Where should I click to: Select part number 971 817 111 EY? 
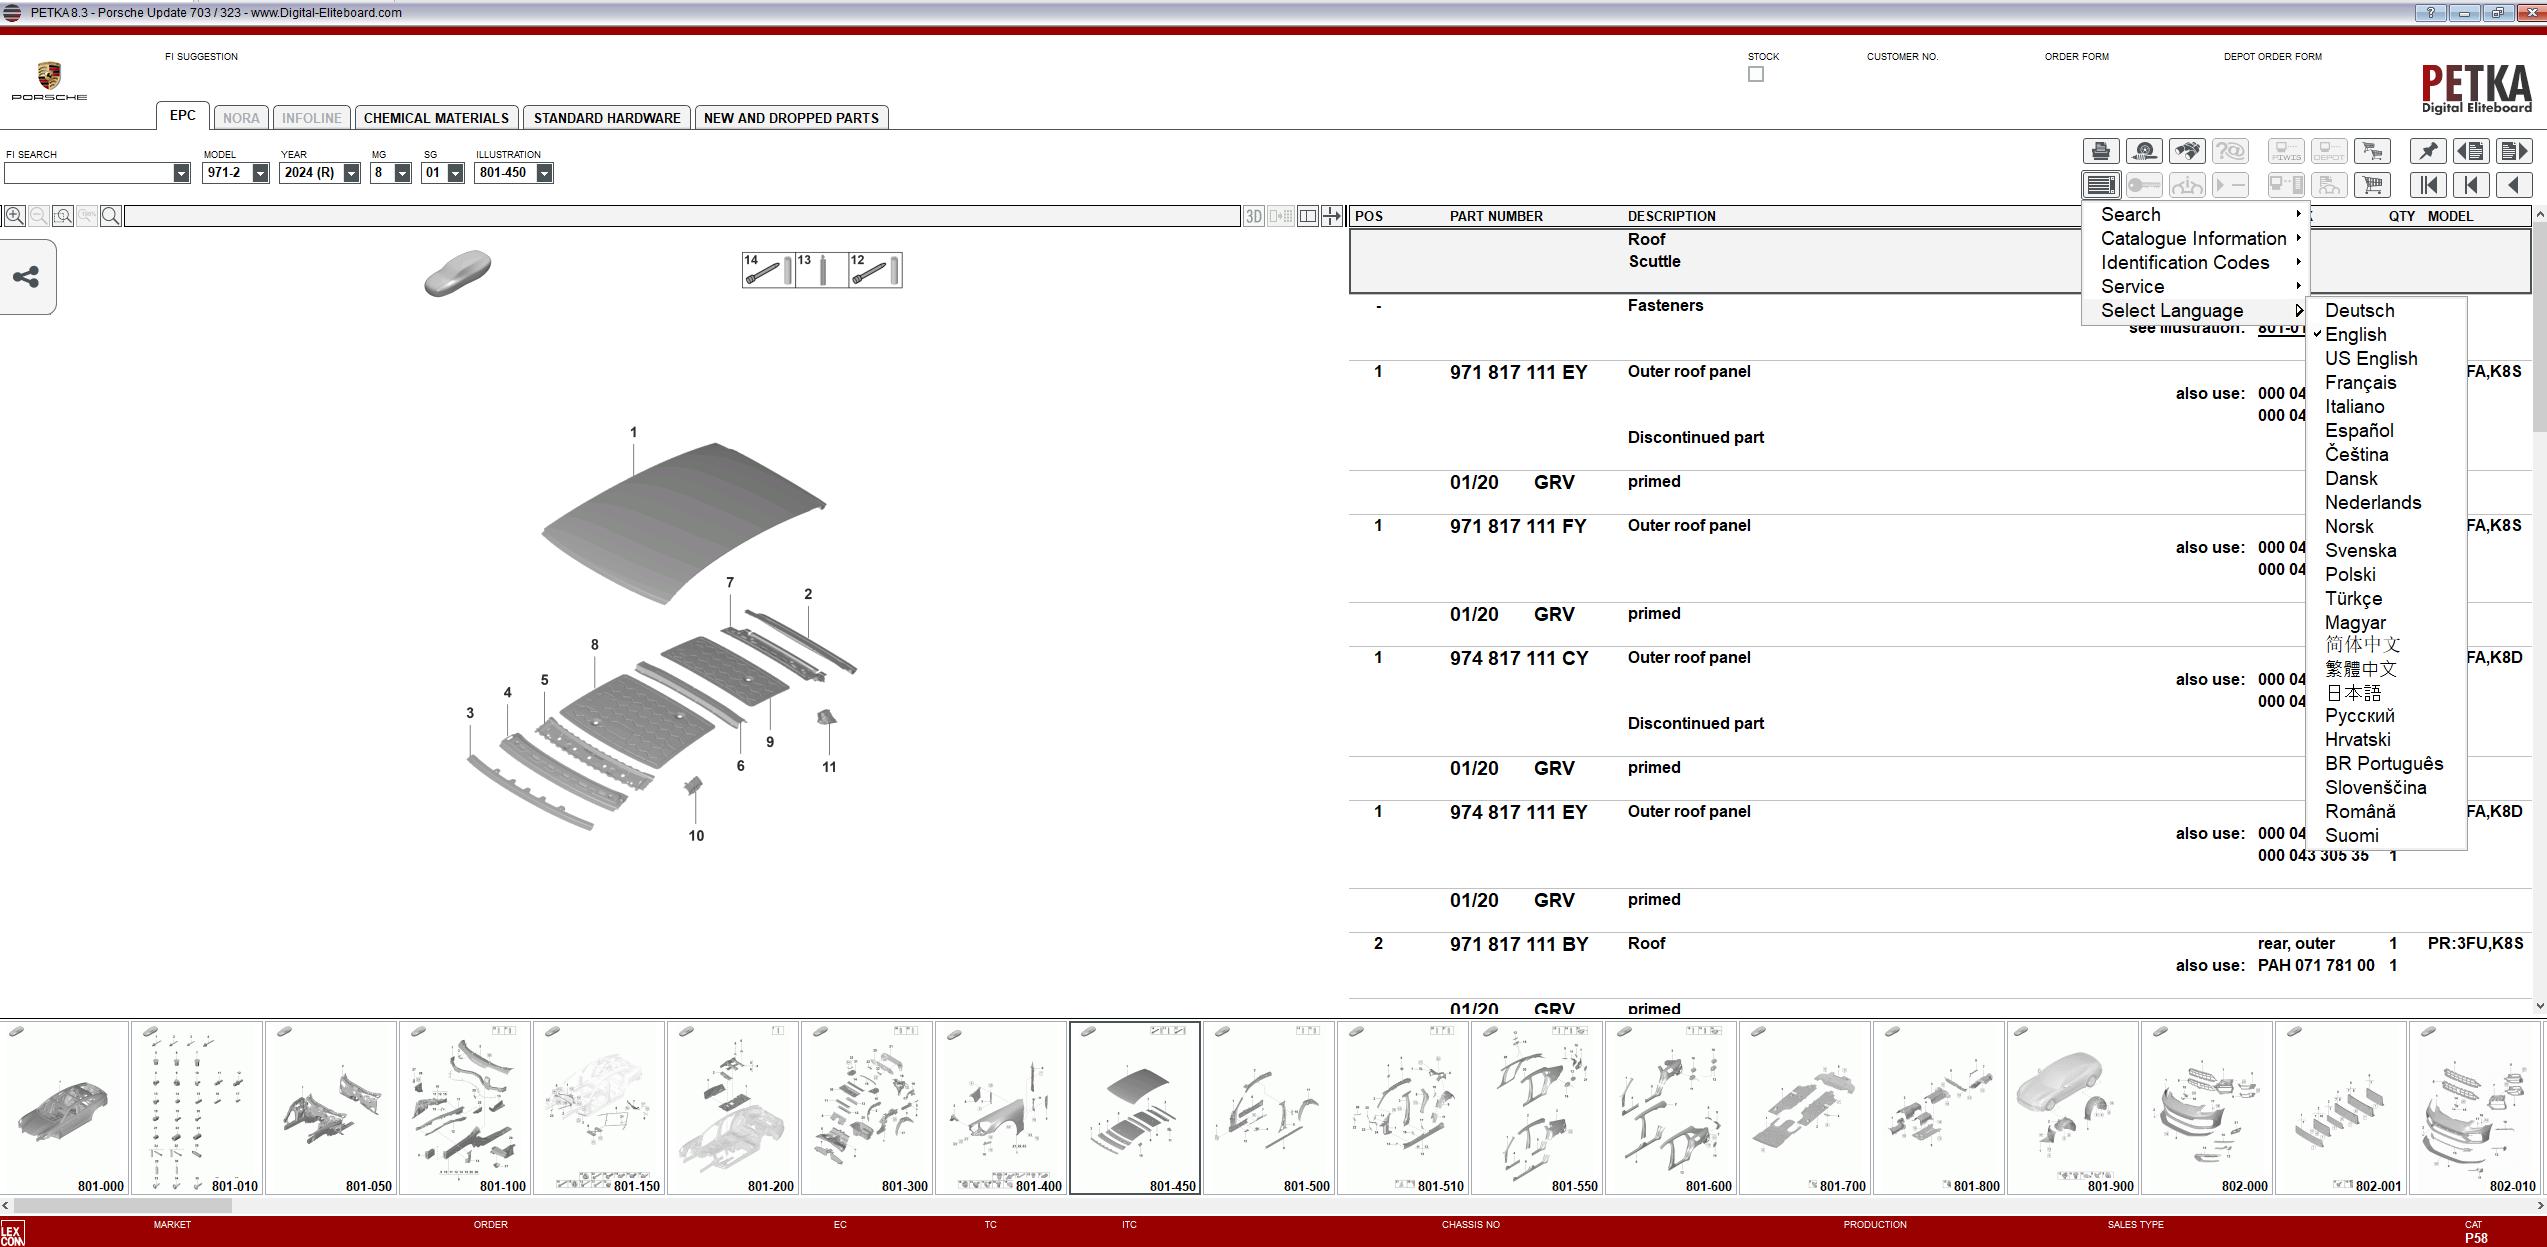point(1518,371)
